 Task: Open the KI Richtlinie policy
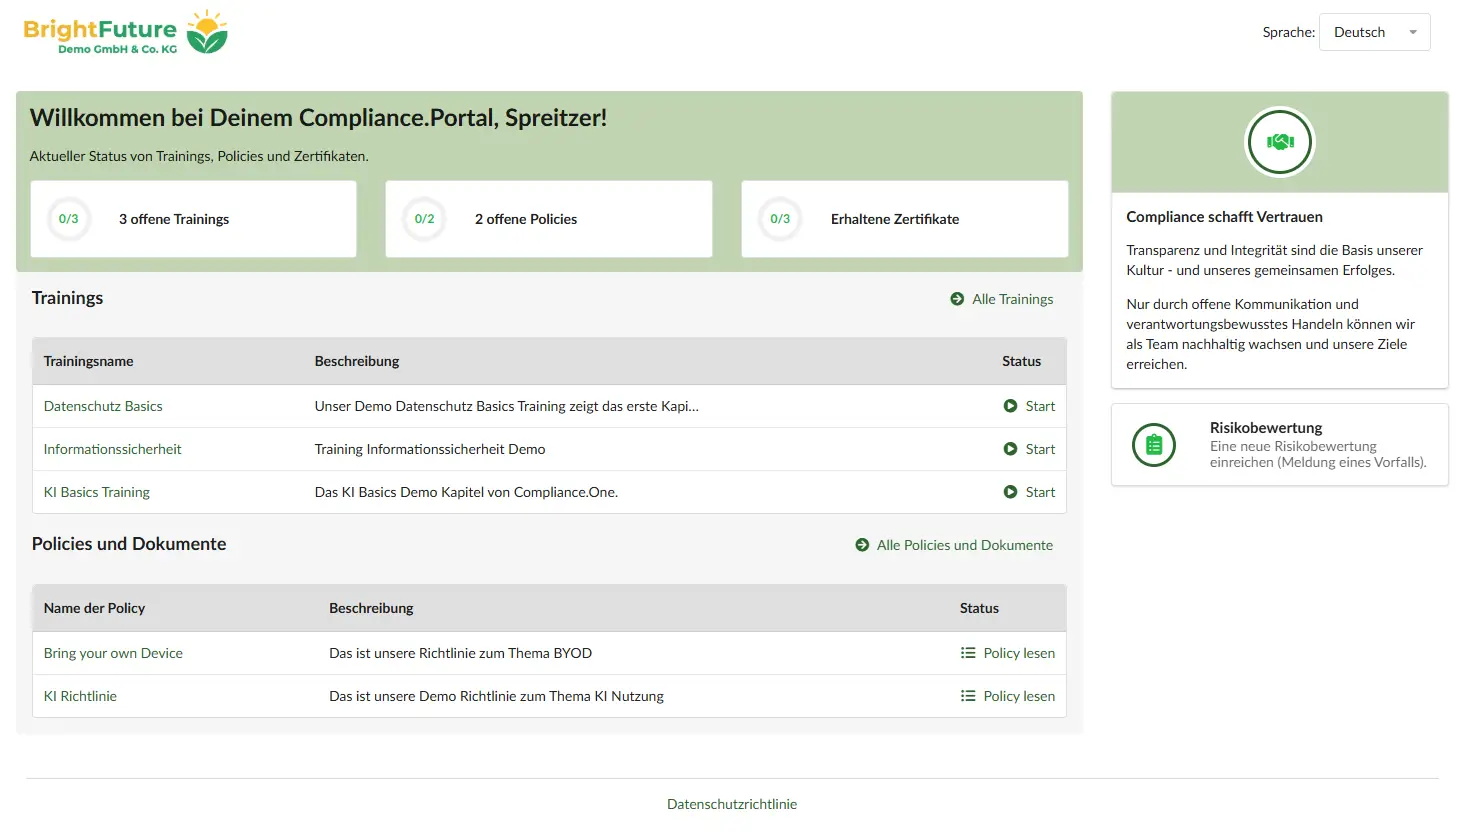point(80,696)
